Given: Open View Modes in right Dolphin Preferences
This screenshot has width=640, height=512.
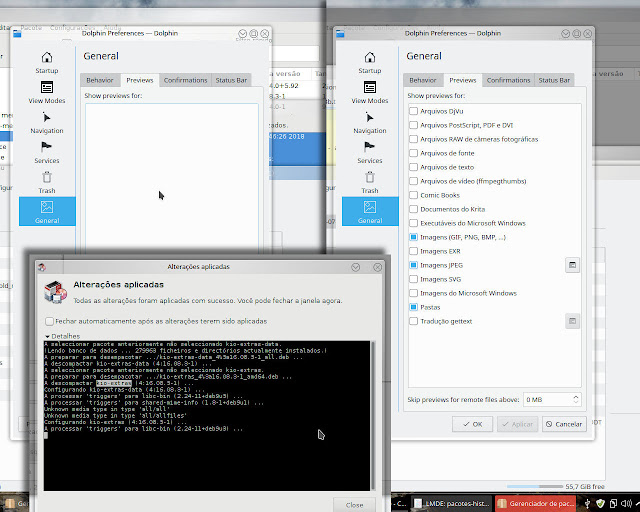Looking at the screenshot, I should tap(370, 92).
